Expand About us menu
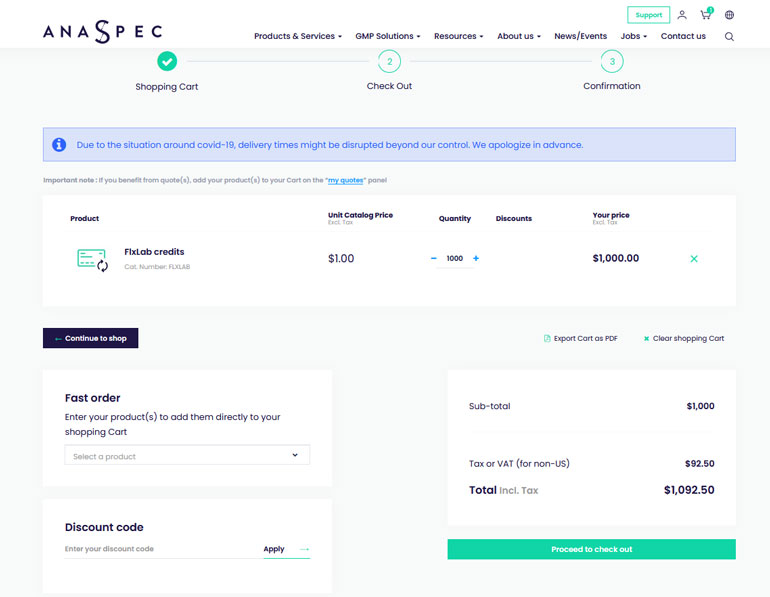770x597 pixels. (x=519, y=36)
